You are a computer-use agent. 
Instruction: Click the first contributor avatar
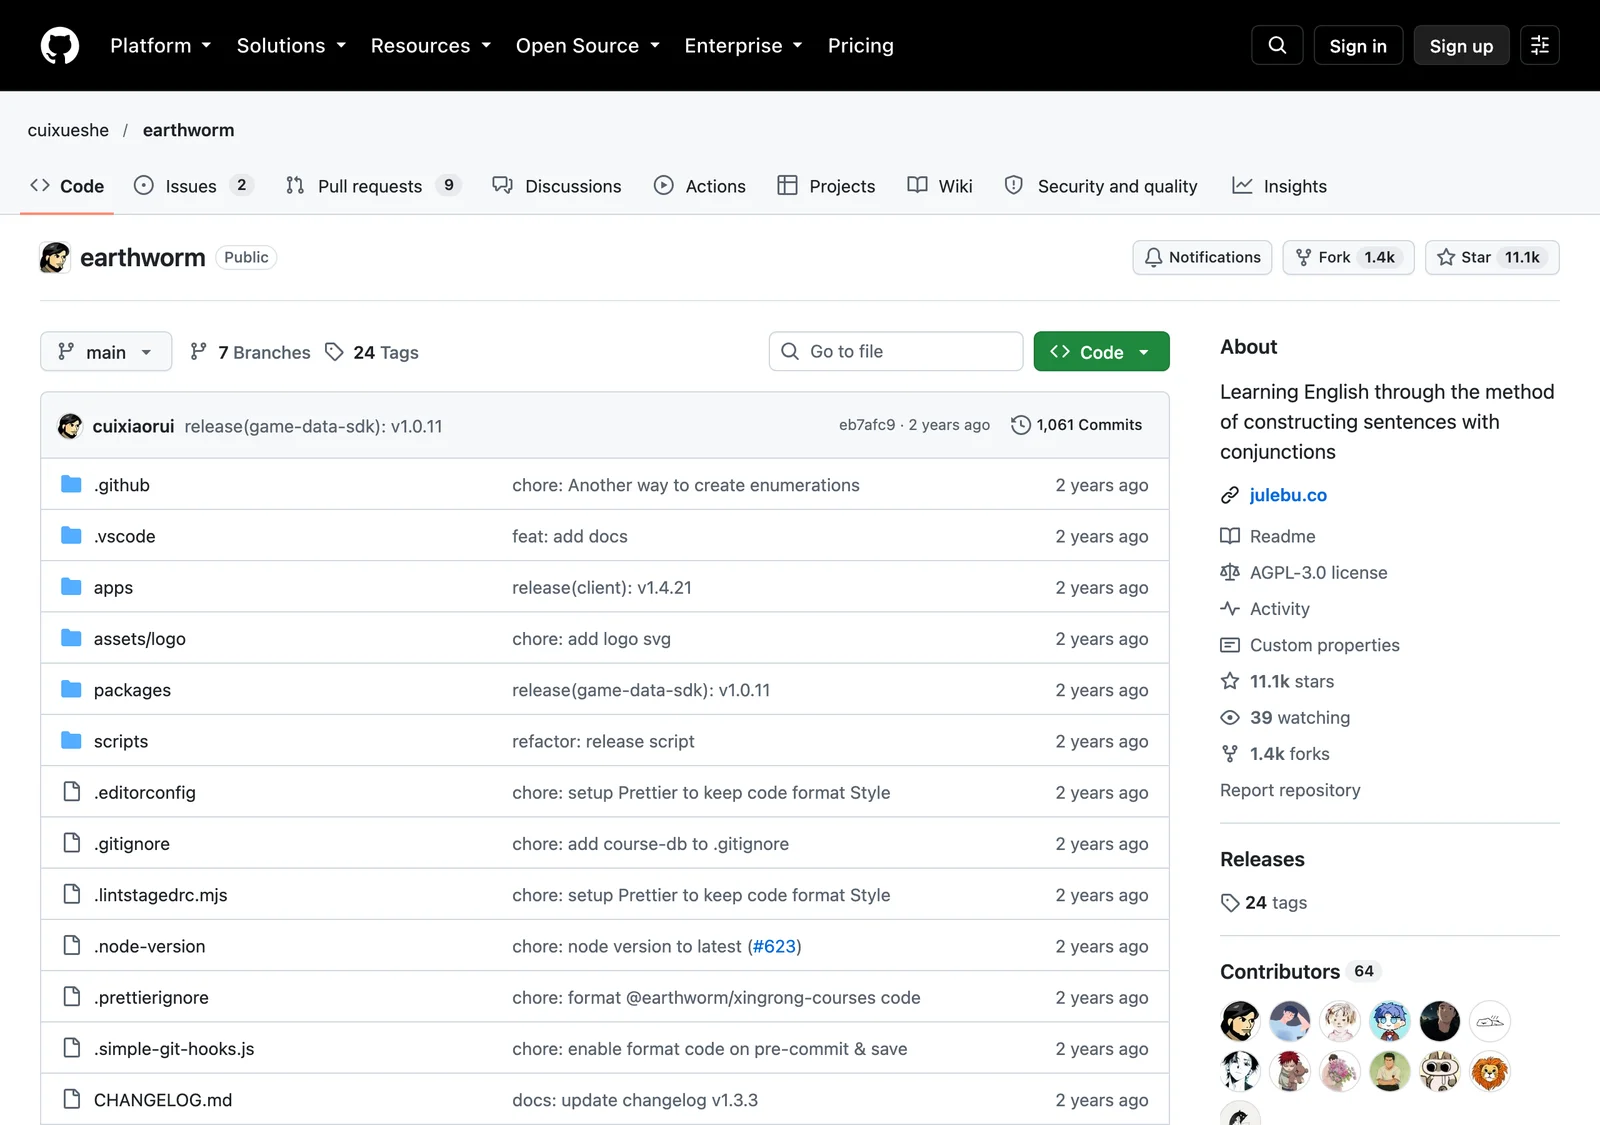pos(1240,1021)
